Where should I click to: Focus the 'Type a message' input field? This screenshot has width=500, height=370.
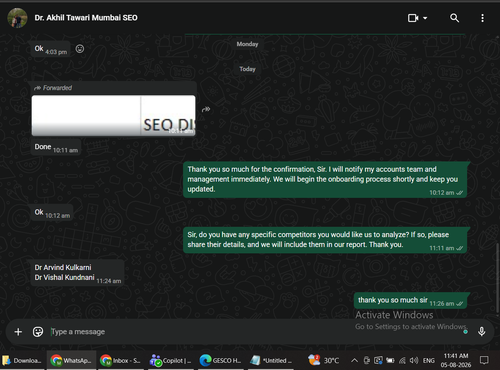click(253, 332)
